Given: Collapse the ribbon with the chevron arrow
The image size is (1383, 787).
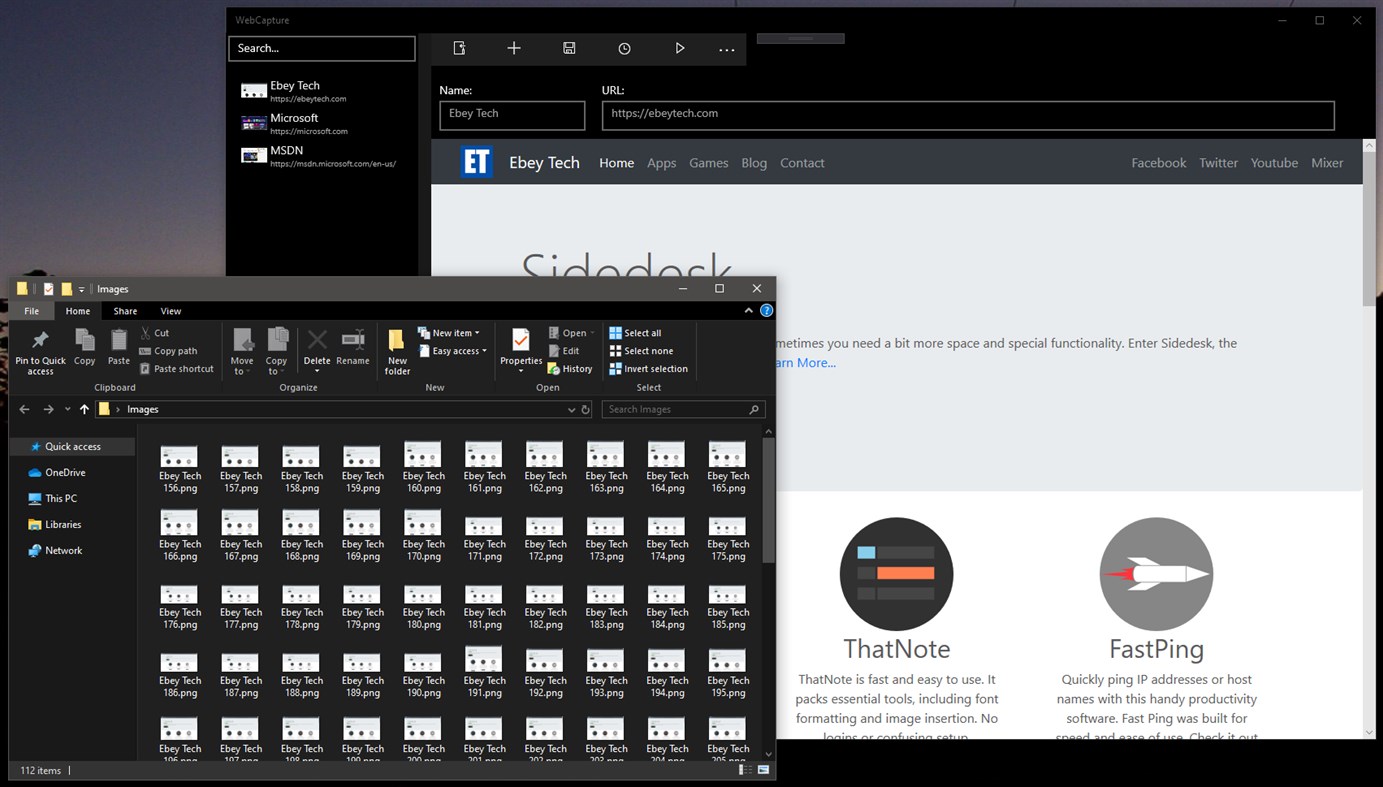Looking at the screenshot, I should click(748, 310).
